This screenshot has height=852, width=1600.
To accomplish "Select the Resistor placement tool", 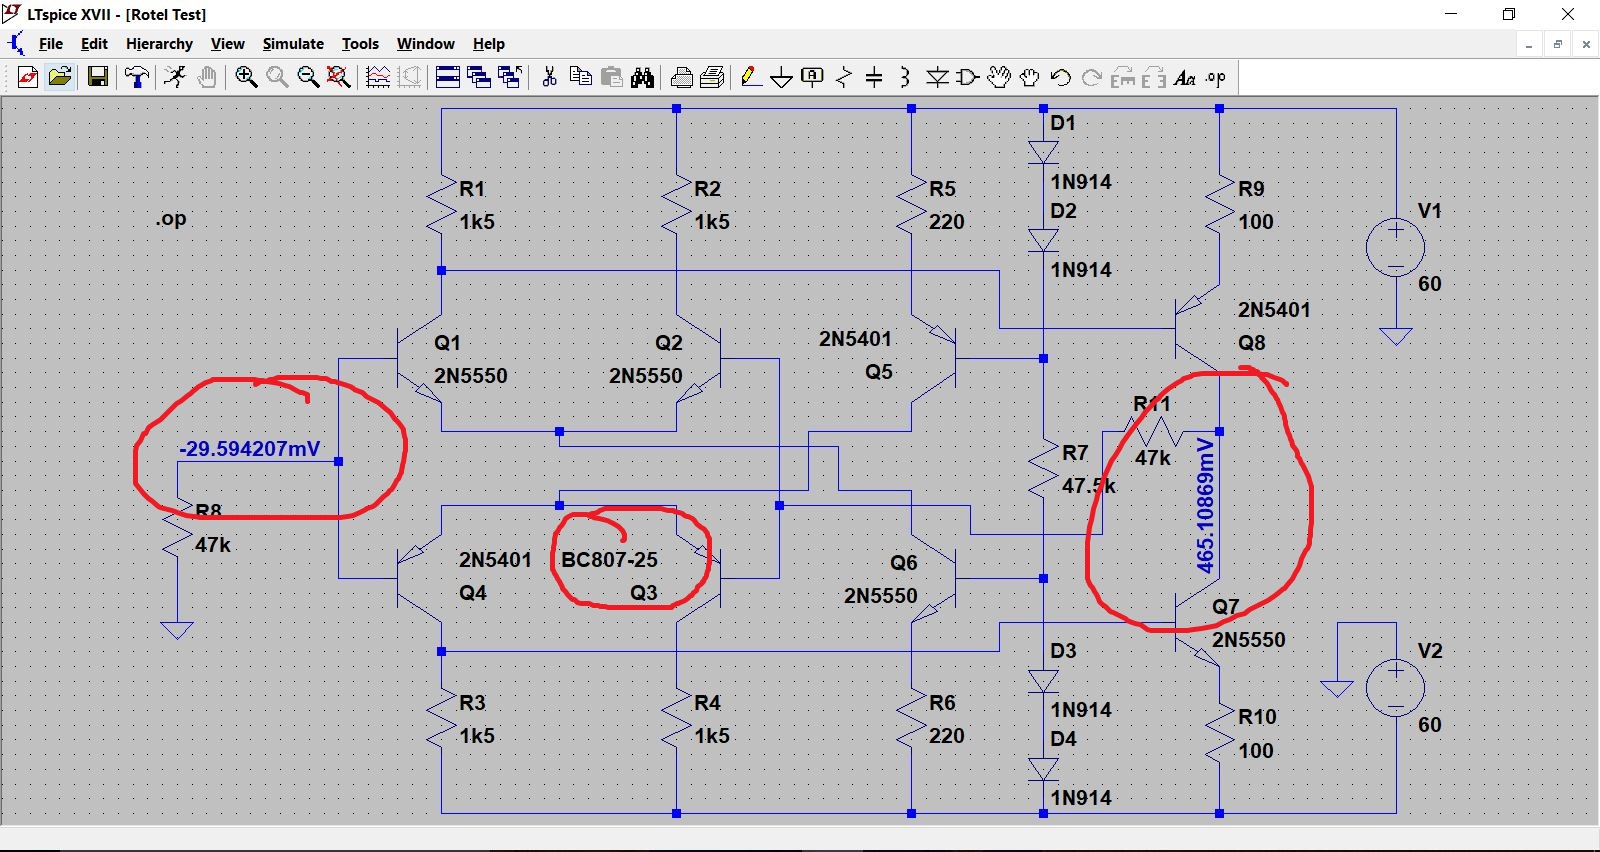I will tap(844, 77).
